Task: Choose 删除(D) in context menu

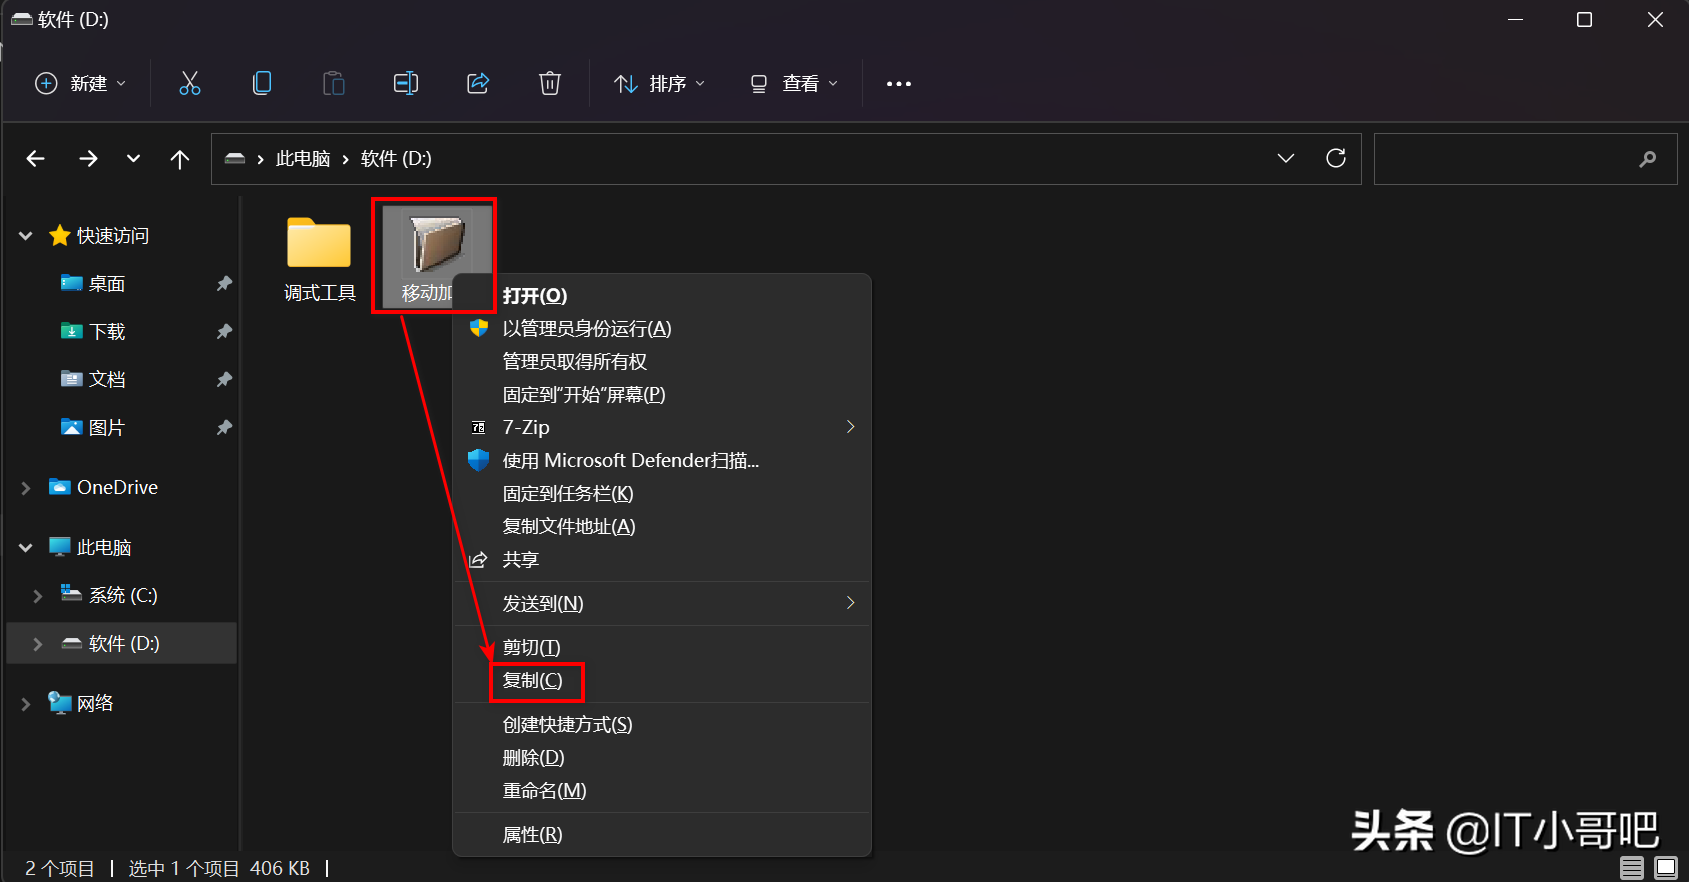Action: 662,757
